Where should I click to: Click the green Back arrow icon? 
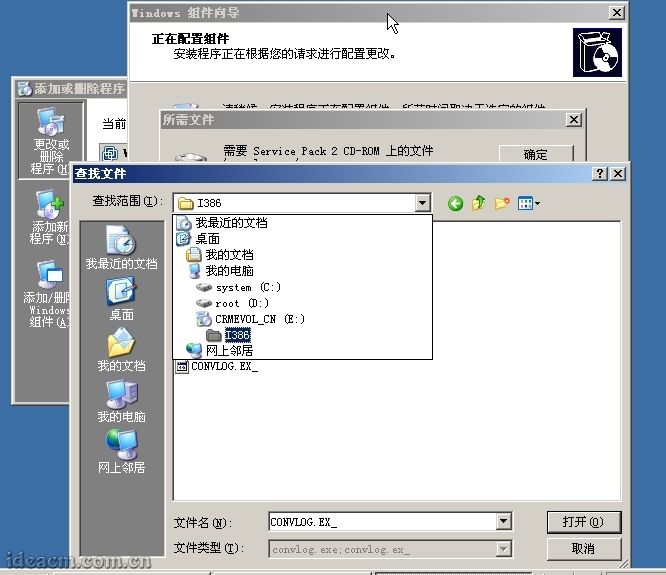point(455,203)
